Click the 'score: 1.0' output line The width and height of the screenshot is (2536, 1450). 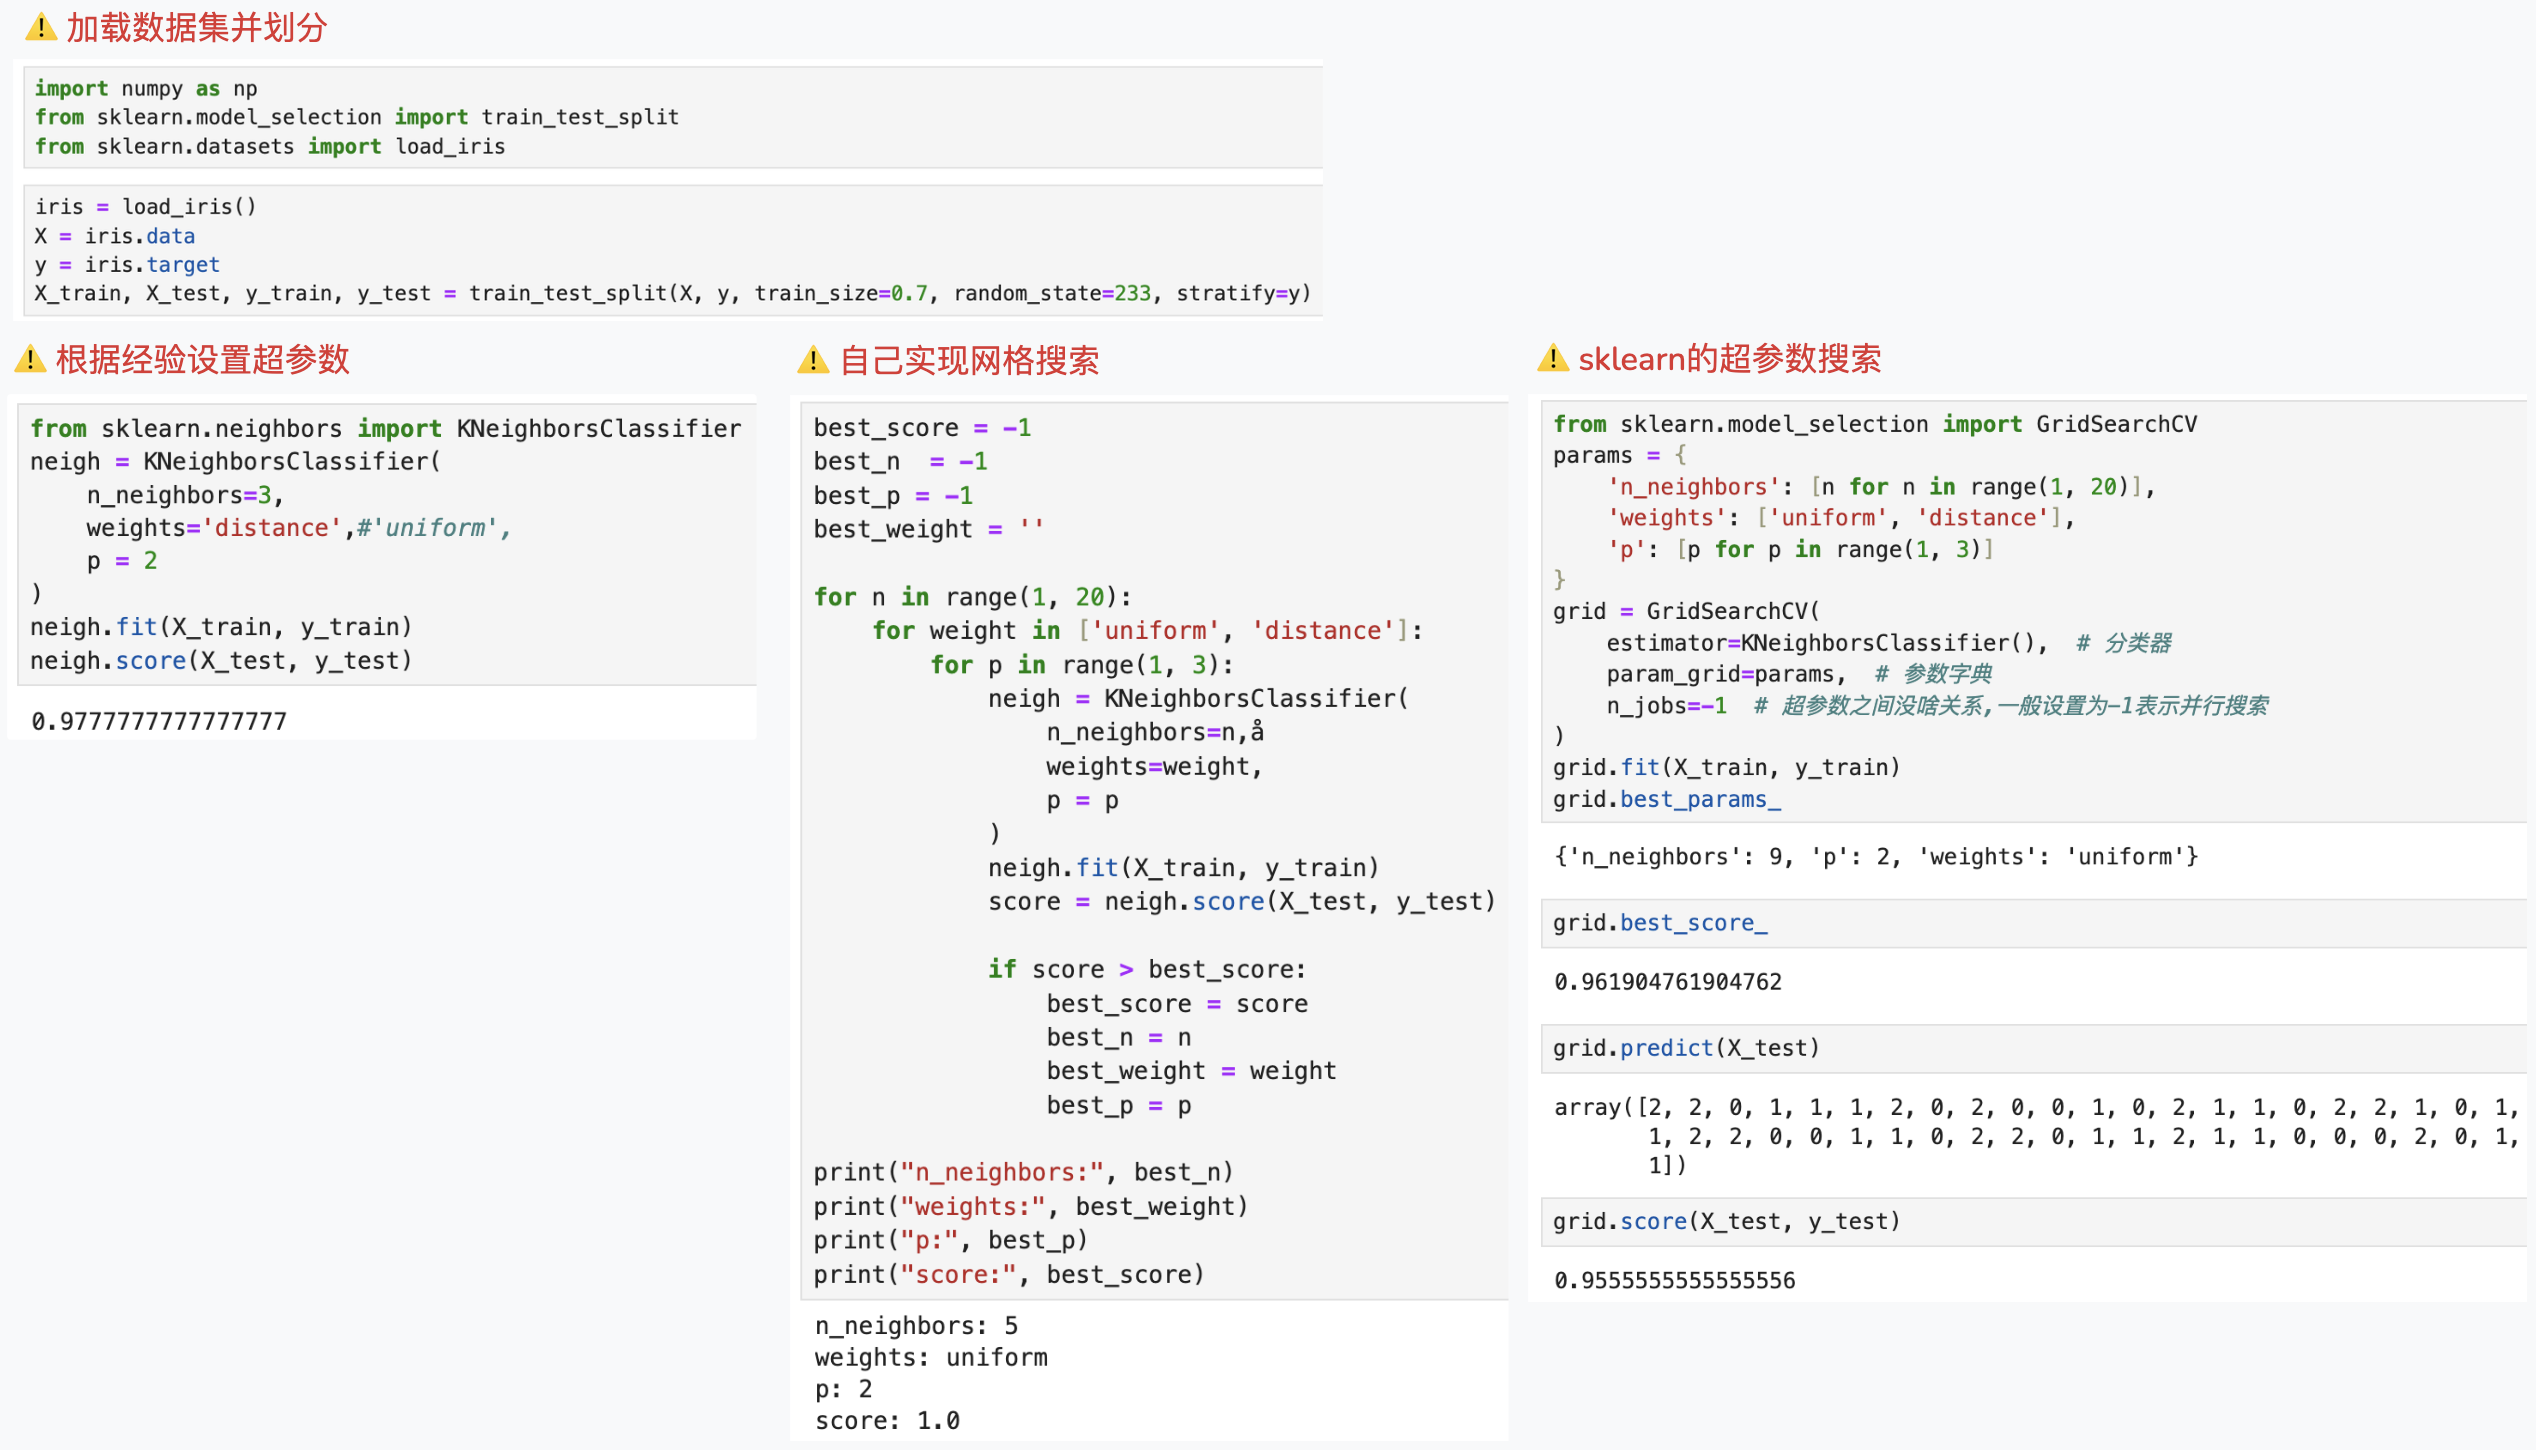point(886,1420)
